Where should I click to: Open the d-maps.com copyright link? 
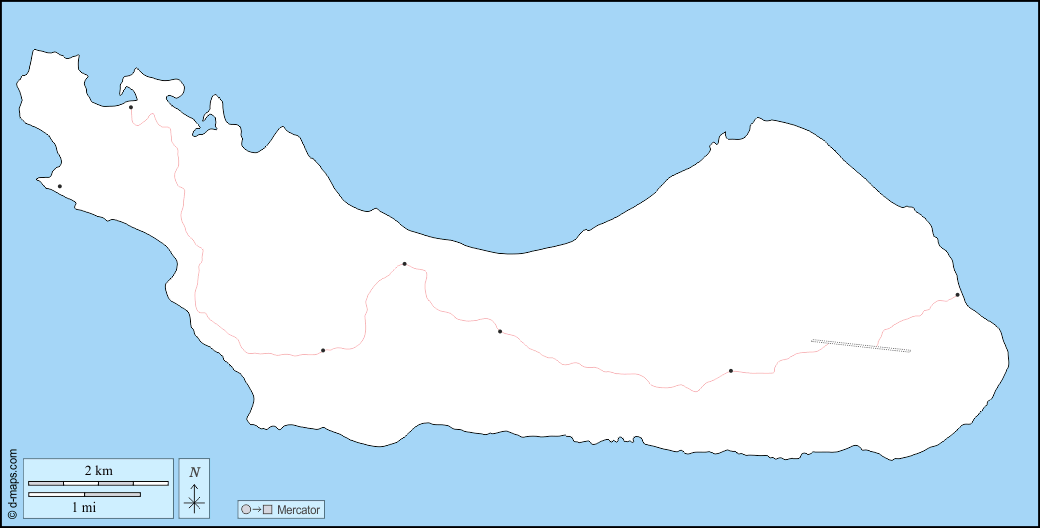13,484
